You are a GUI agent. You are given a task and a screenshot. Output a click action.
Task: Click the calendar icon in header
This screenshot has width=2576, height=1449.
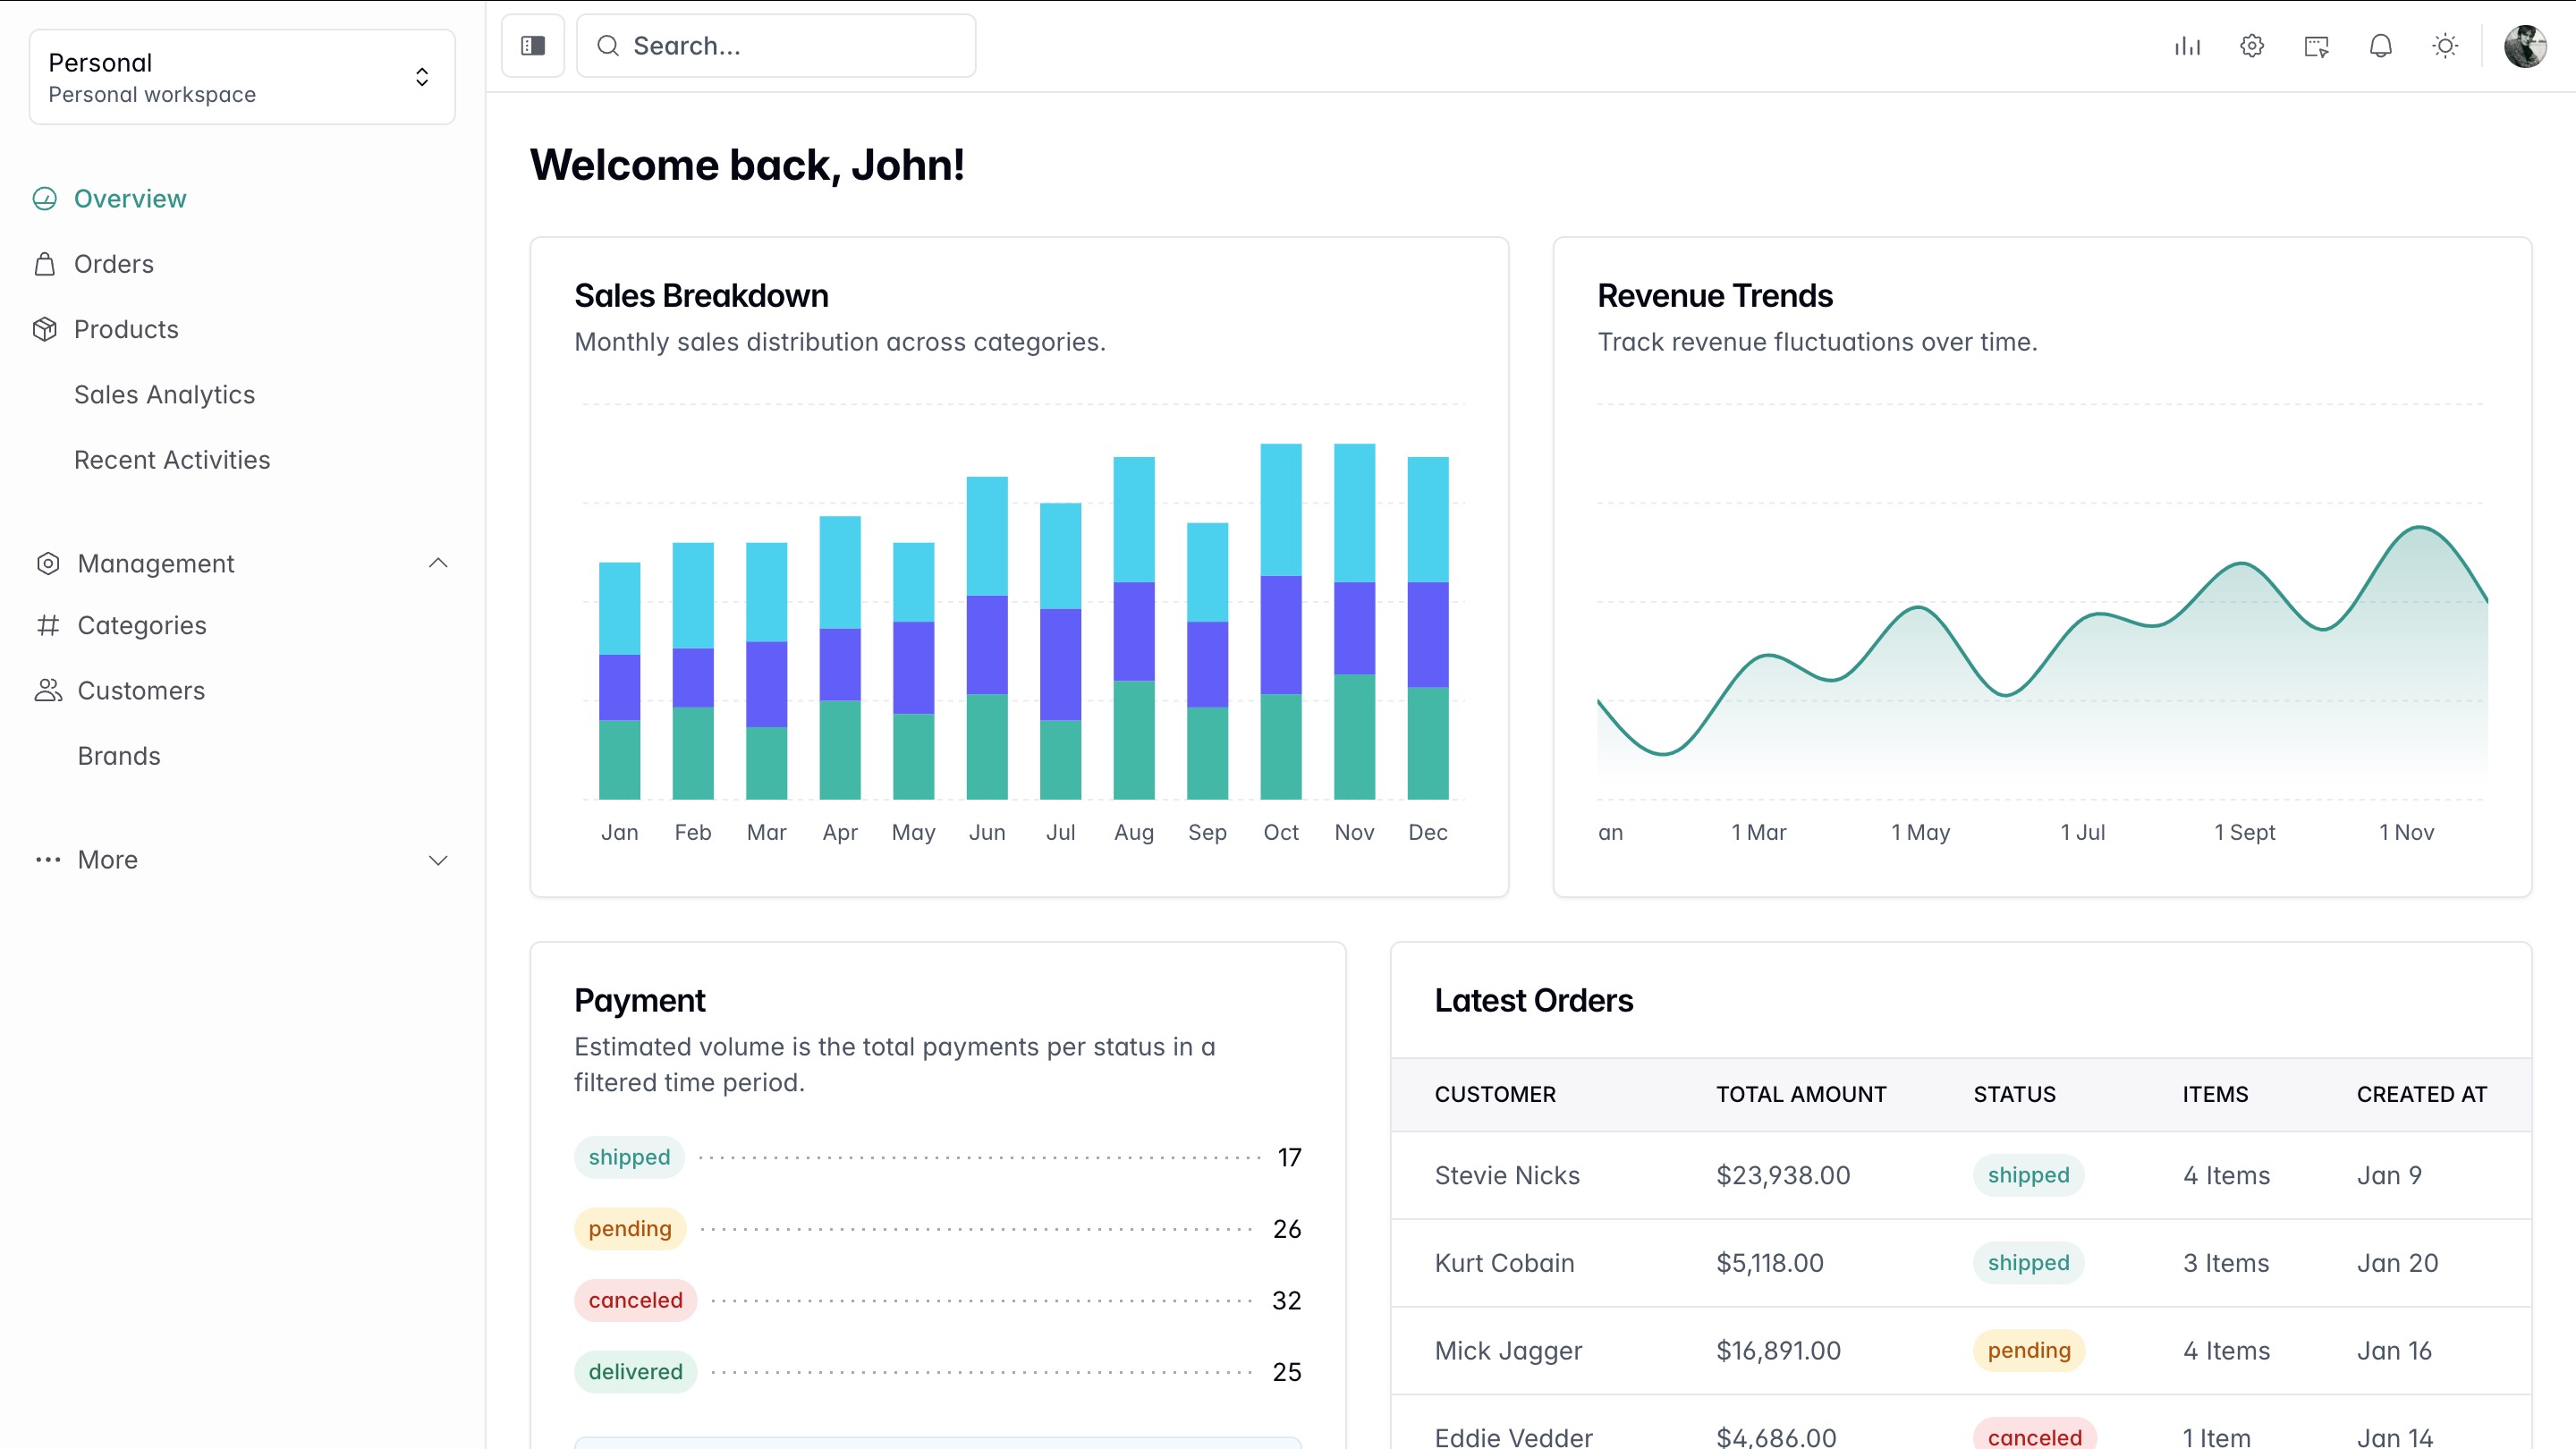[x=2316, y=46]
